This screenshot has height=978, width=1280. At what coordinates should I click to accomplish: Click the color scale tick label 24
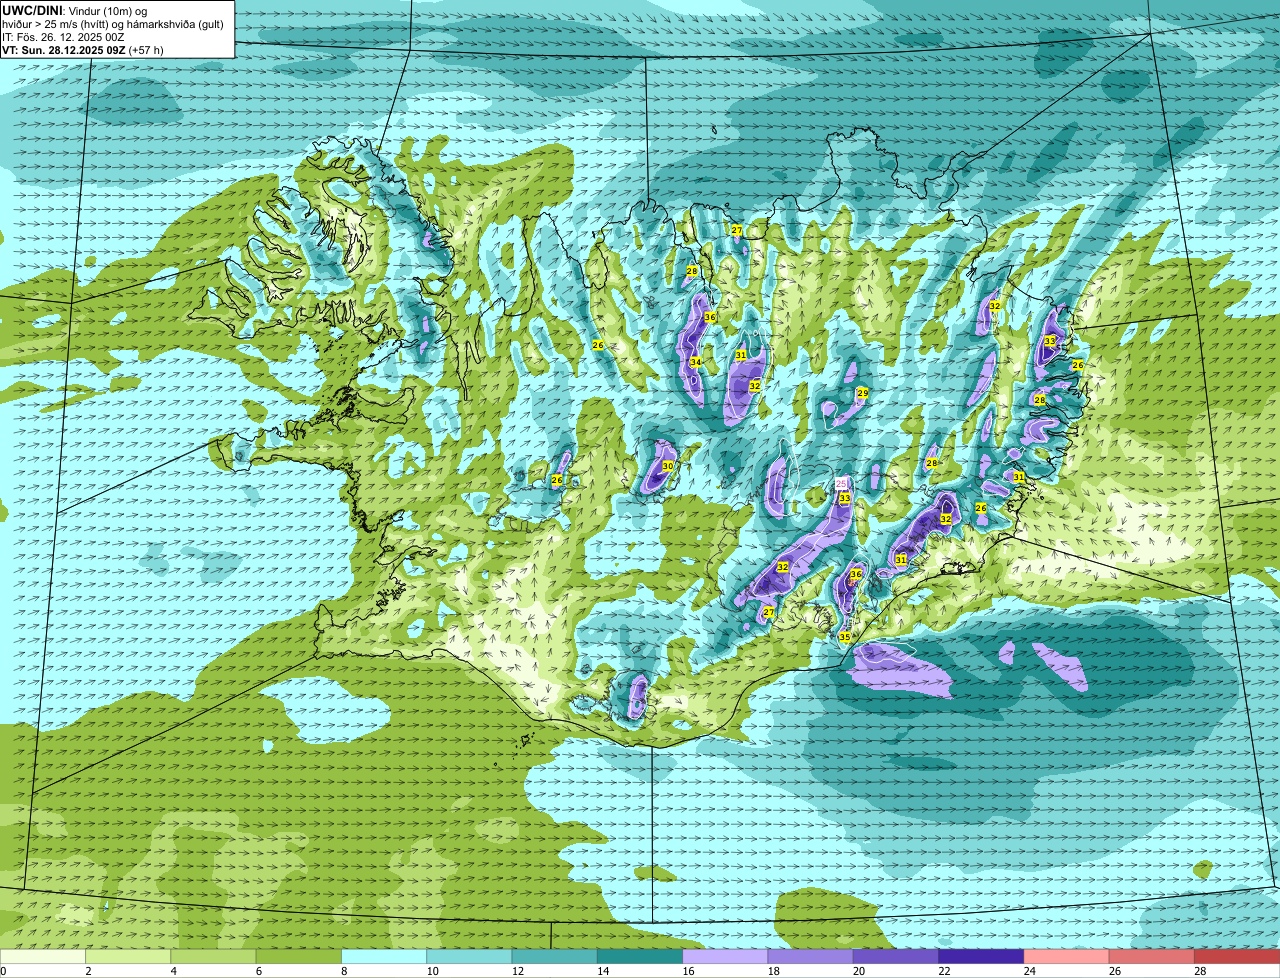point(1029,971)
